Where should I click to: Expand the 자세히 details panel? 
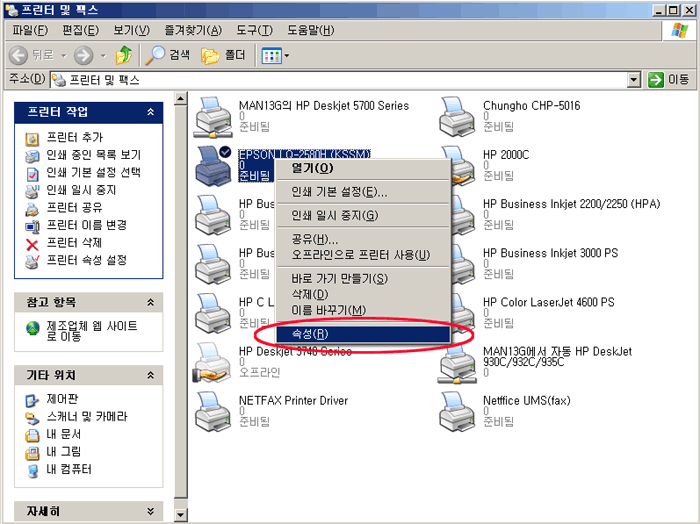pos(150,511)
